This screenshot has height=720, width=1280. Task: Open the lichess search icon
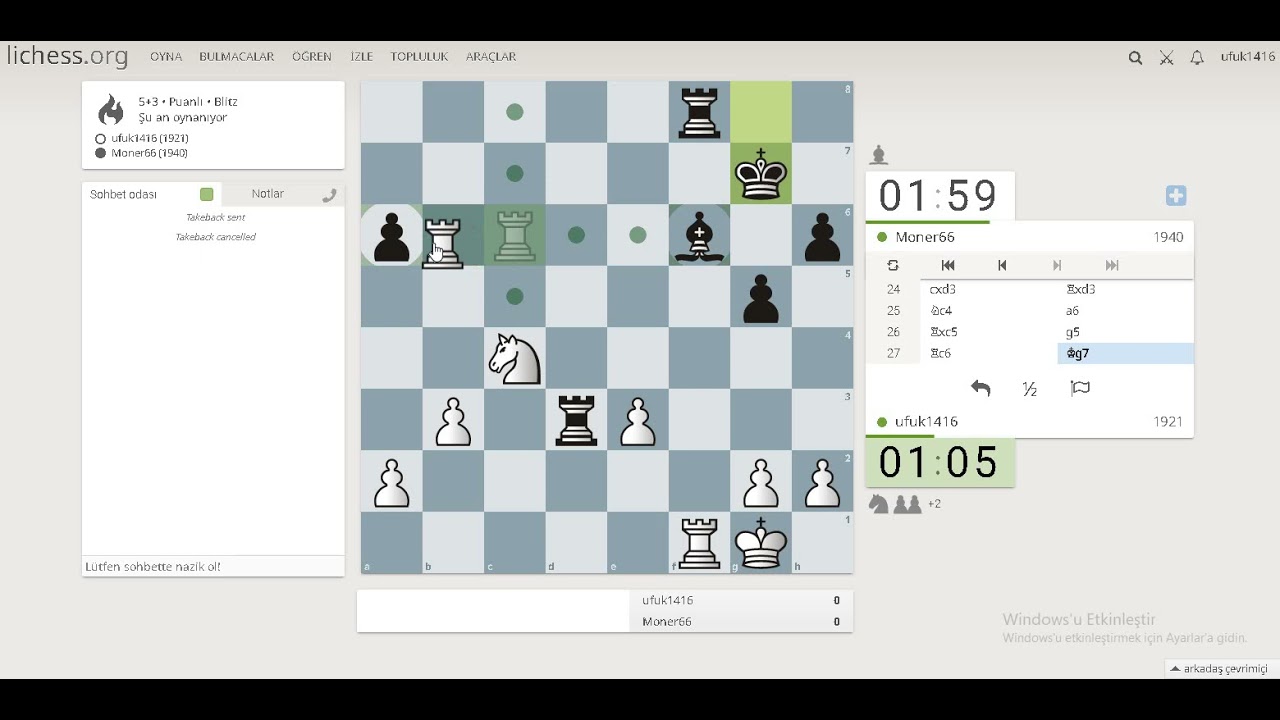tap(1135, 58)
